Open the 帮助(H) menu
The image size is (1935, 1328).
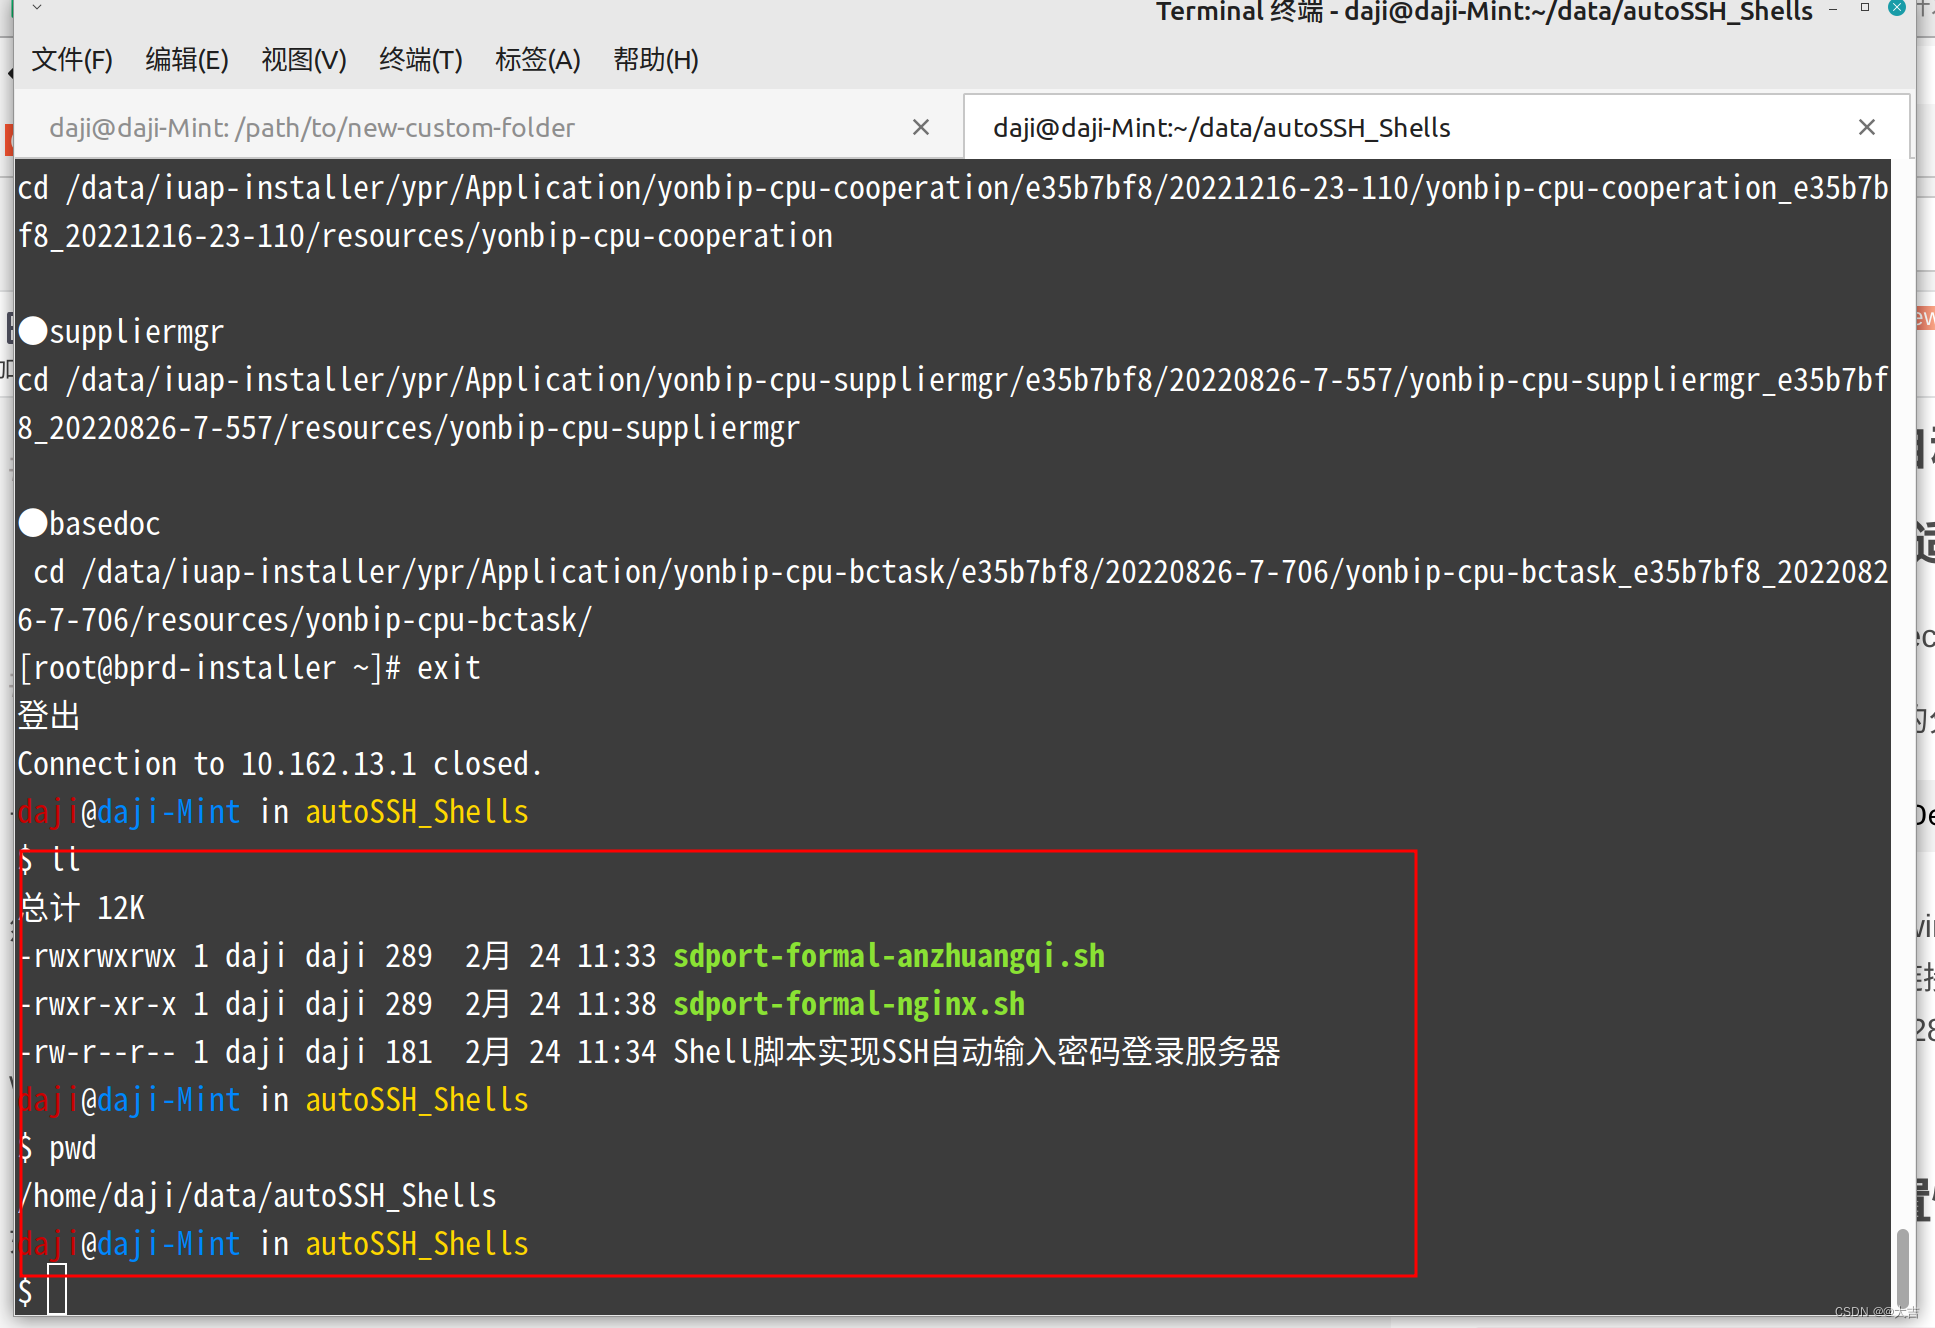pos(656,60)
